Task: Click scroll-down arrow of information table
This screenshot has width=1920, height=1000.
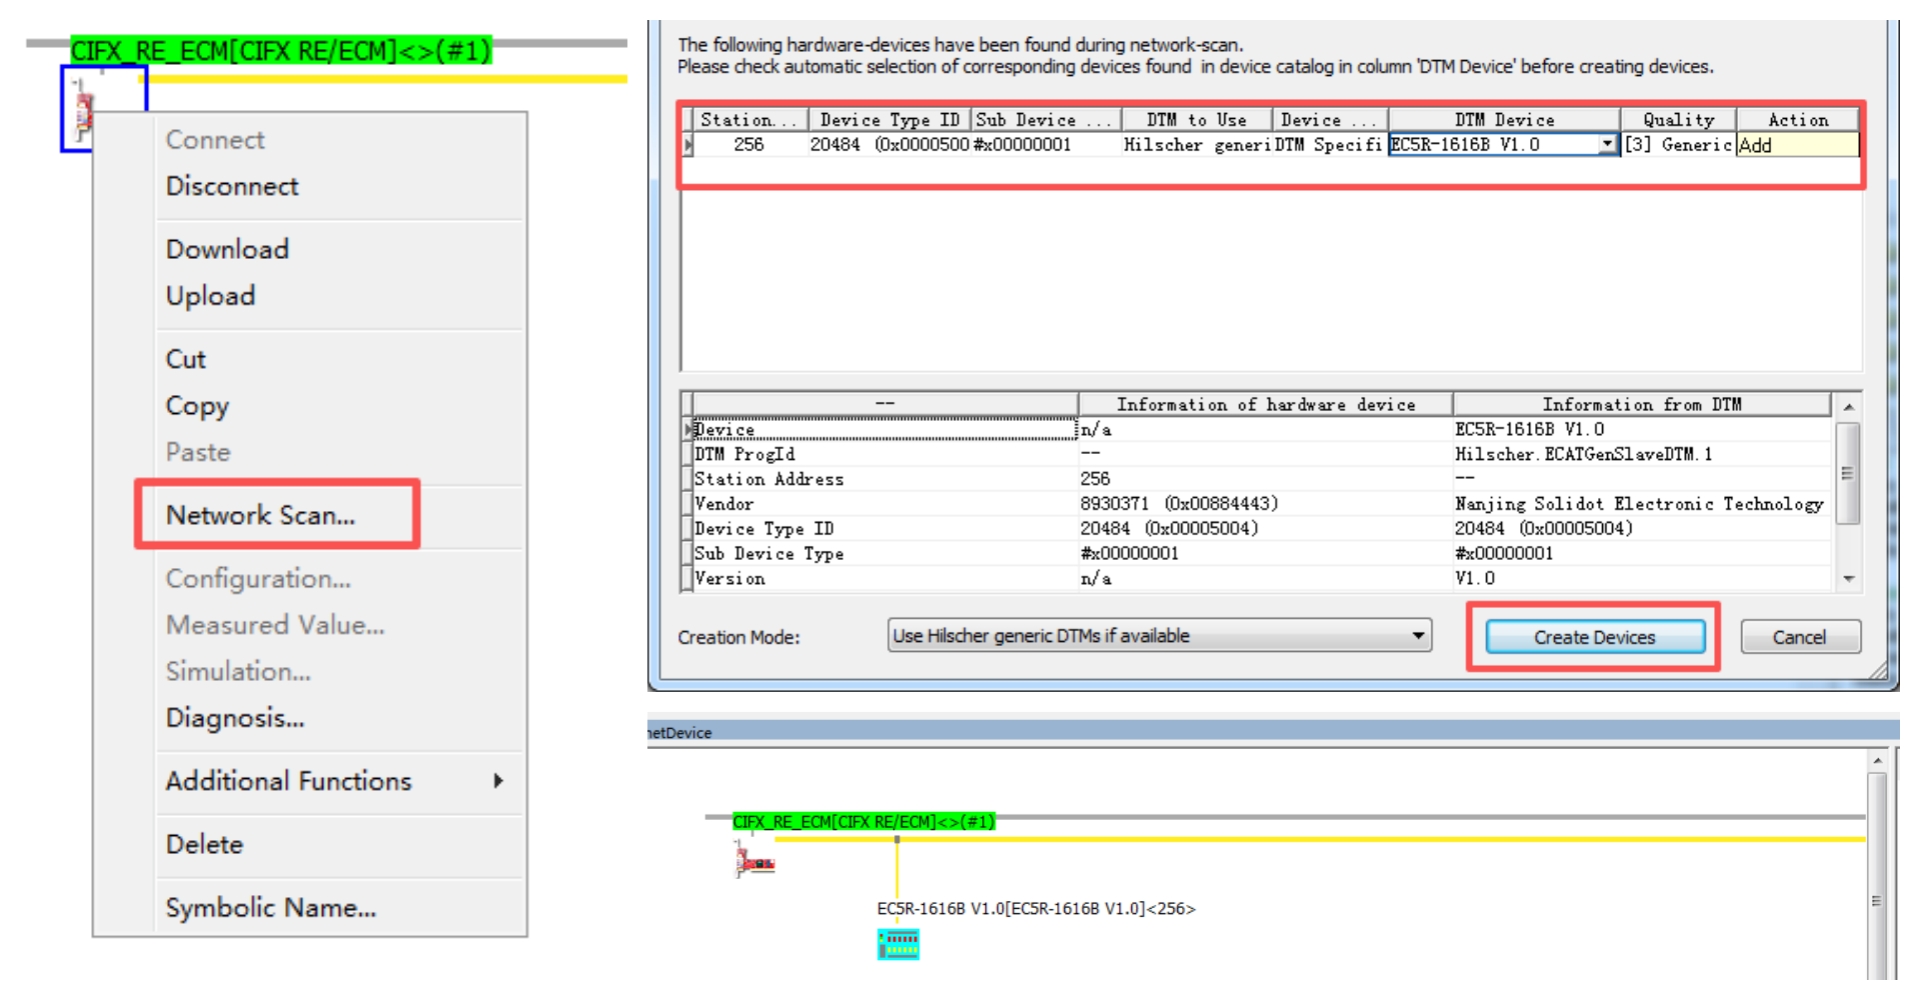Action: pos(1848,579)
